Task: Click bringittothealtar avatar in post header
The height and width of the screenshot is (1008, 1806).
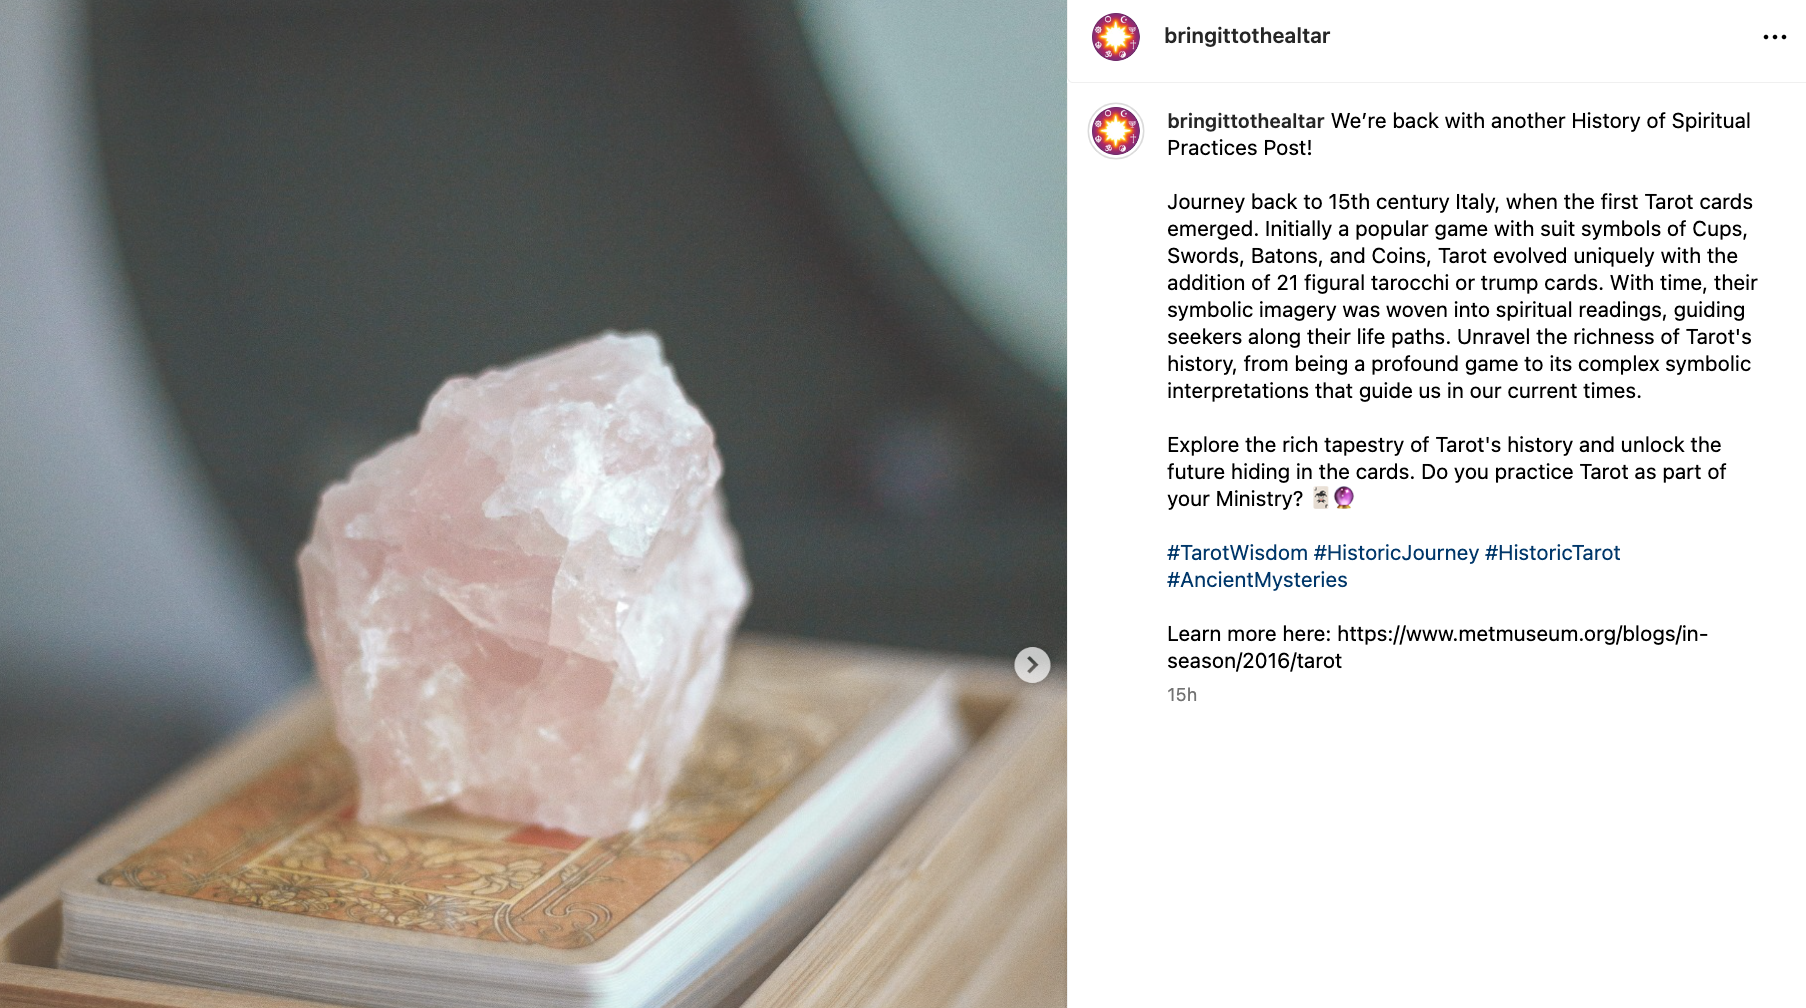Action: (1116, 37)
